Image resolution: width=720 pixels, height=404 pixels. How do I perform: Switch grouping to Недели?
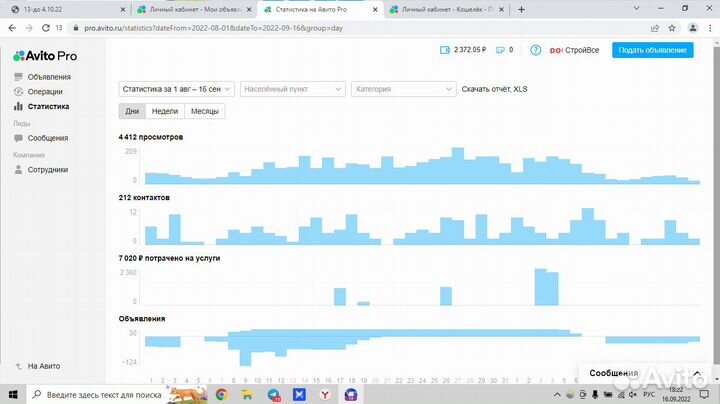165,111
